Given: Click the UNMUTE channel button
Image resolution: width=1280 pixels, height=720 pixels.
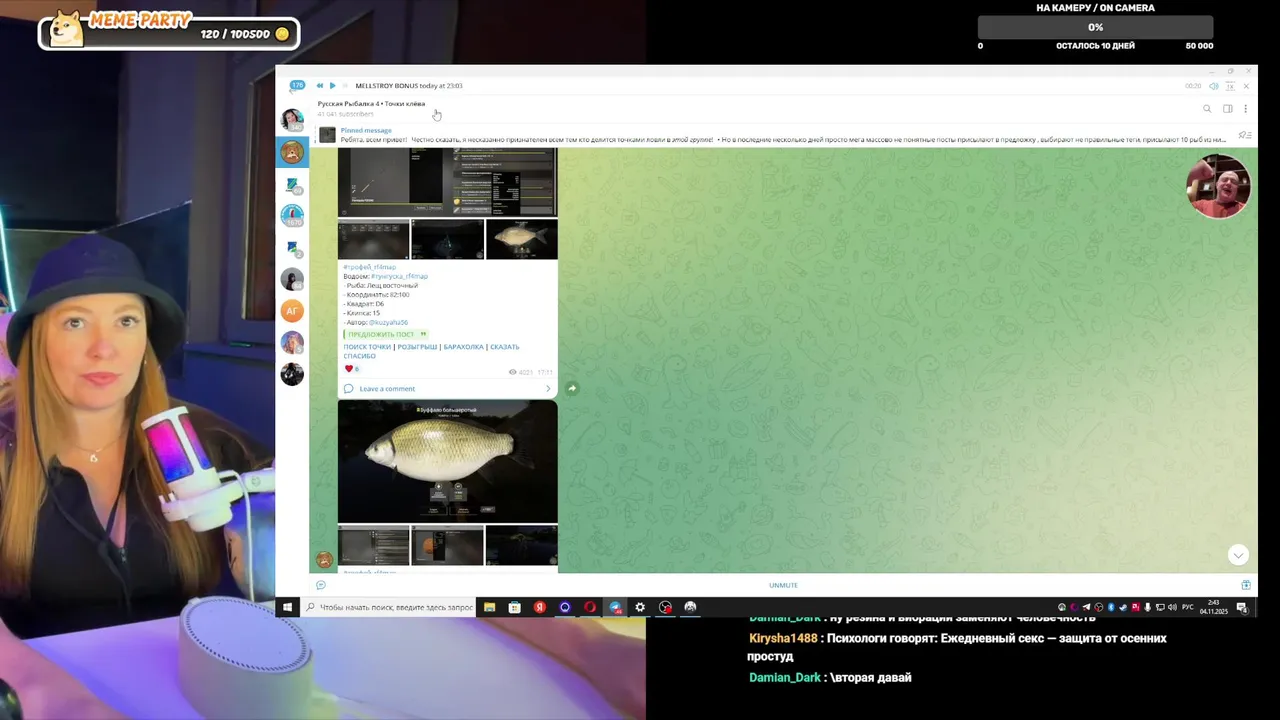Looking at the screenshot, I should (x=783, y=585).
